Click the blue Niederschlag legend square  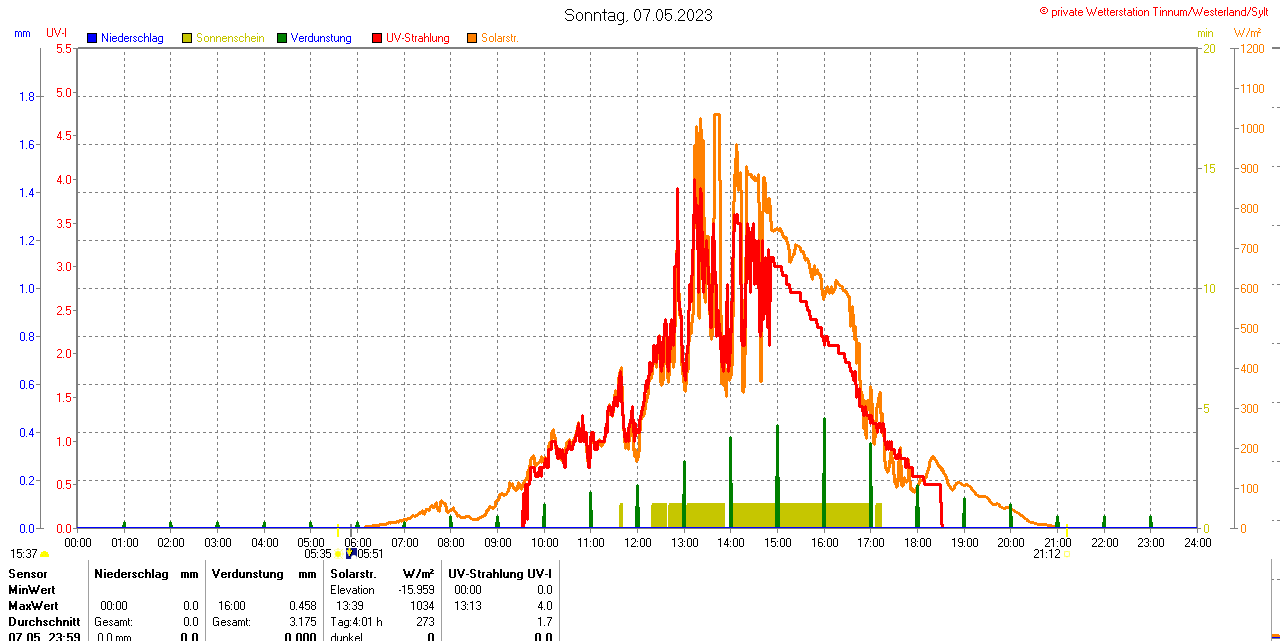(x=92, y=38)
